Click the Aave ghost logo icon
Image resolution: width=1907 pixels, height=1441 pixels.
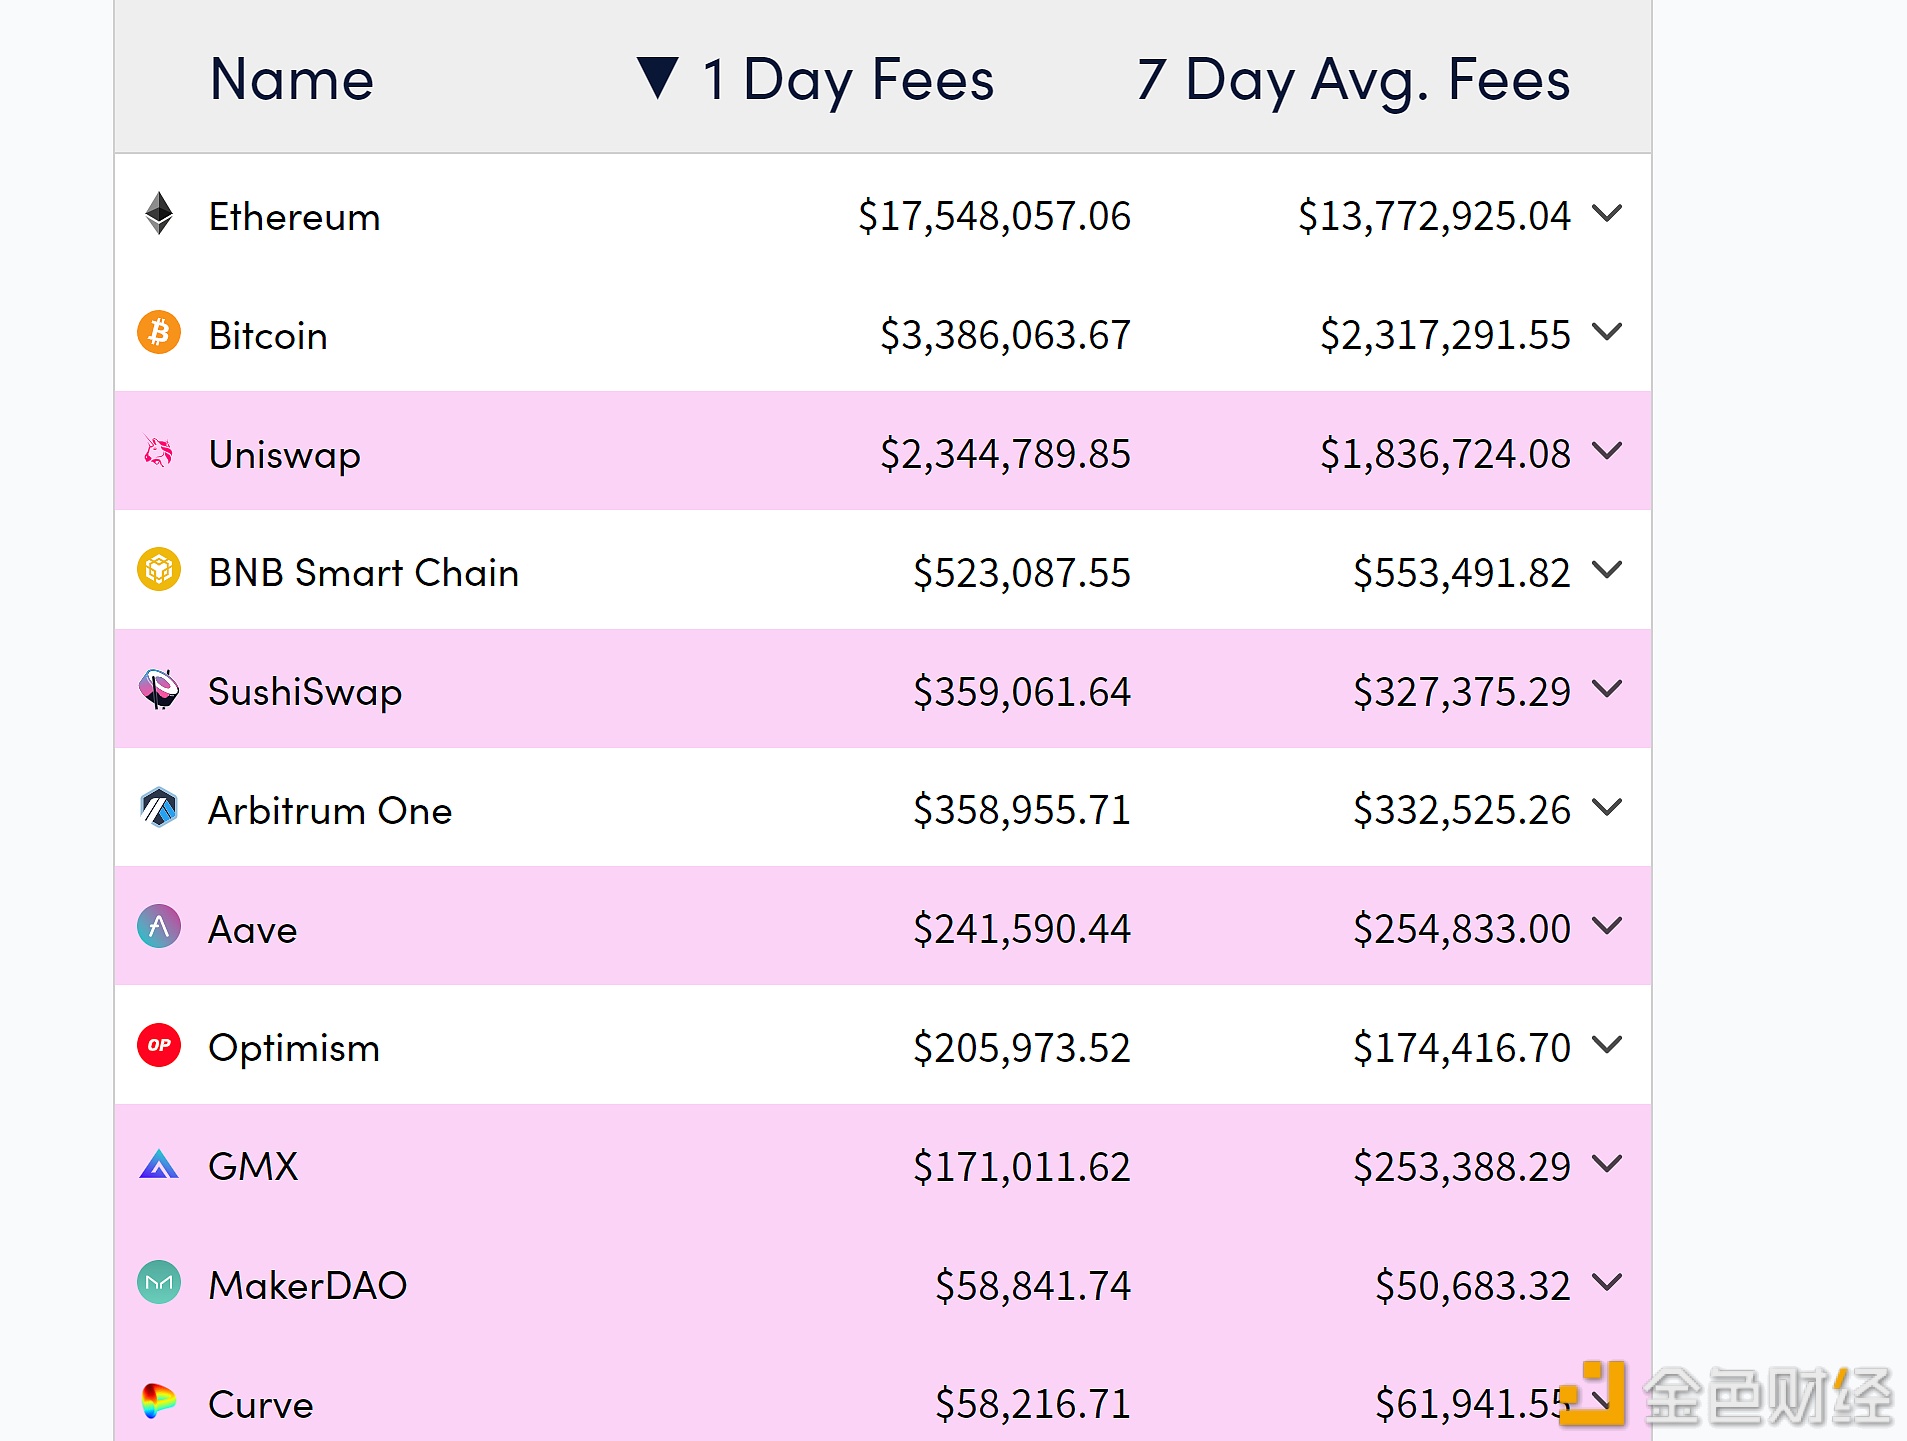click(x=159, y=927)
